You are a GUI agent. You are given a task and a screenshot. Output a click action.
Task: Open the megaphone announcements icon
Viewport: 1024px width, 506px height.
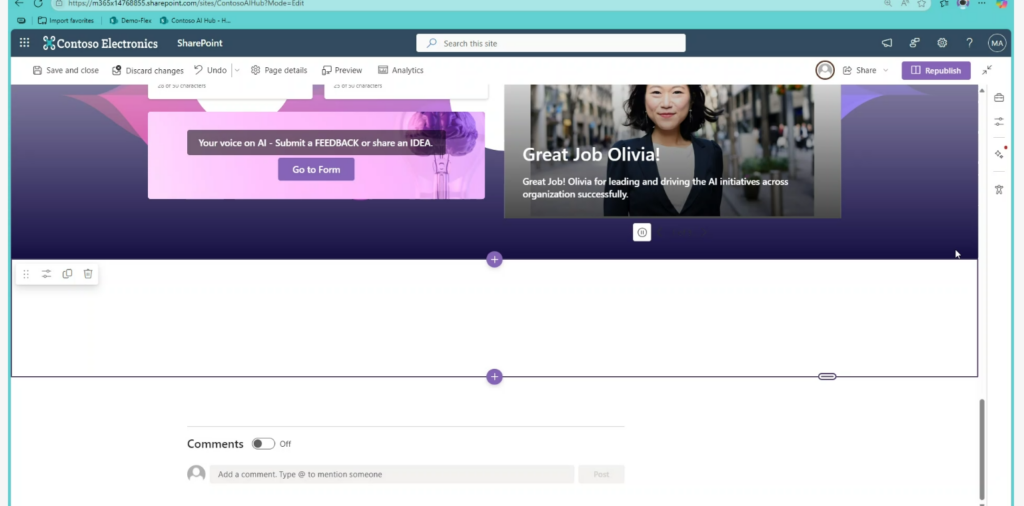point(887,43)
